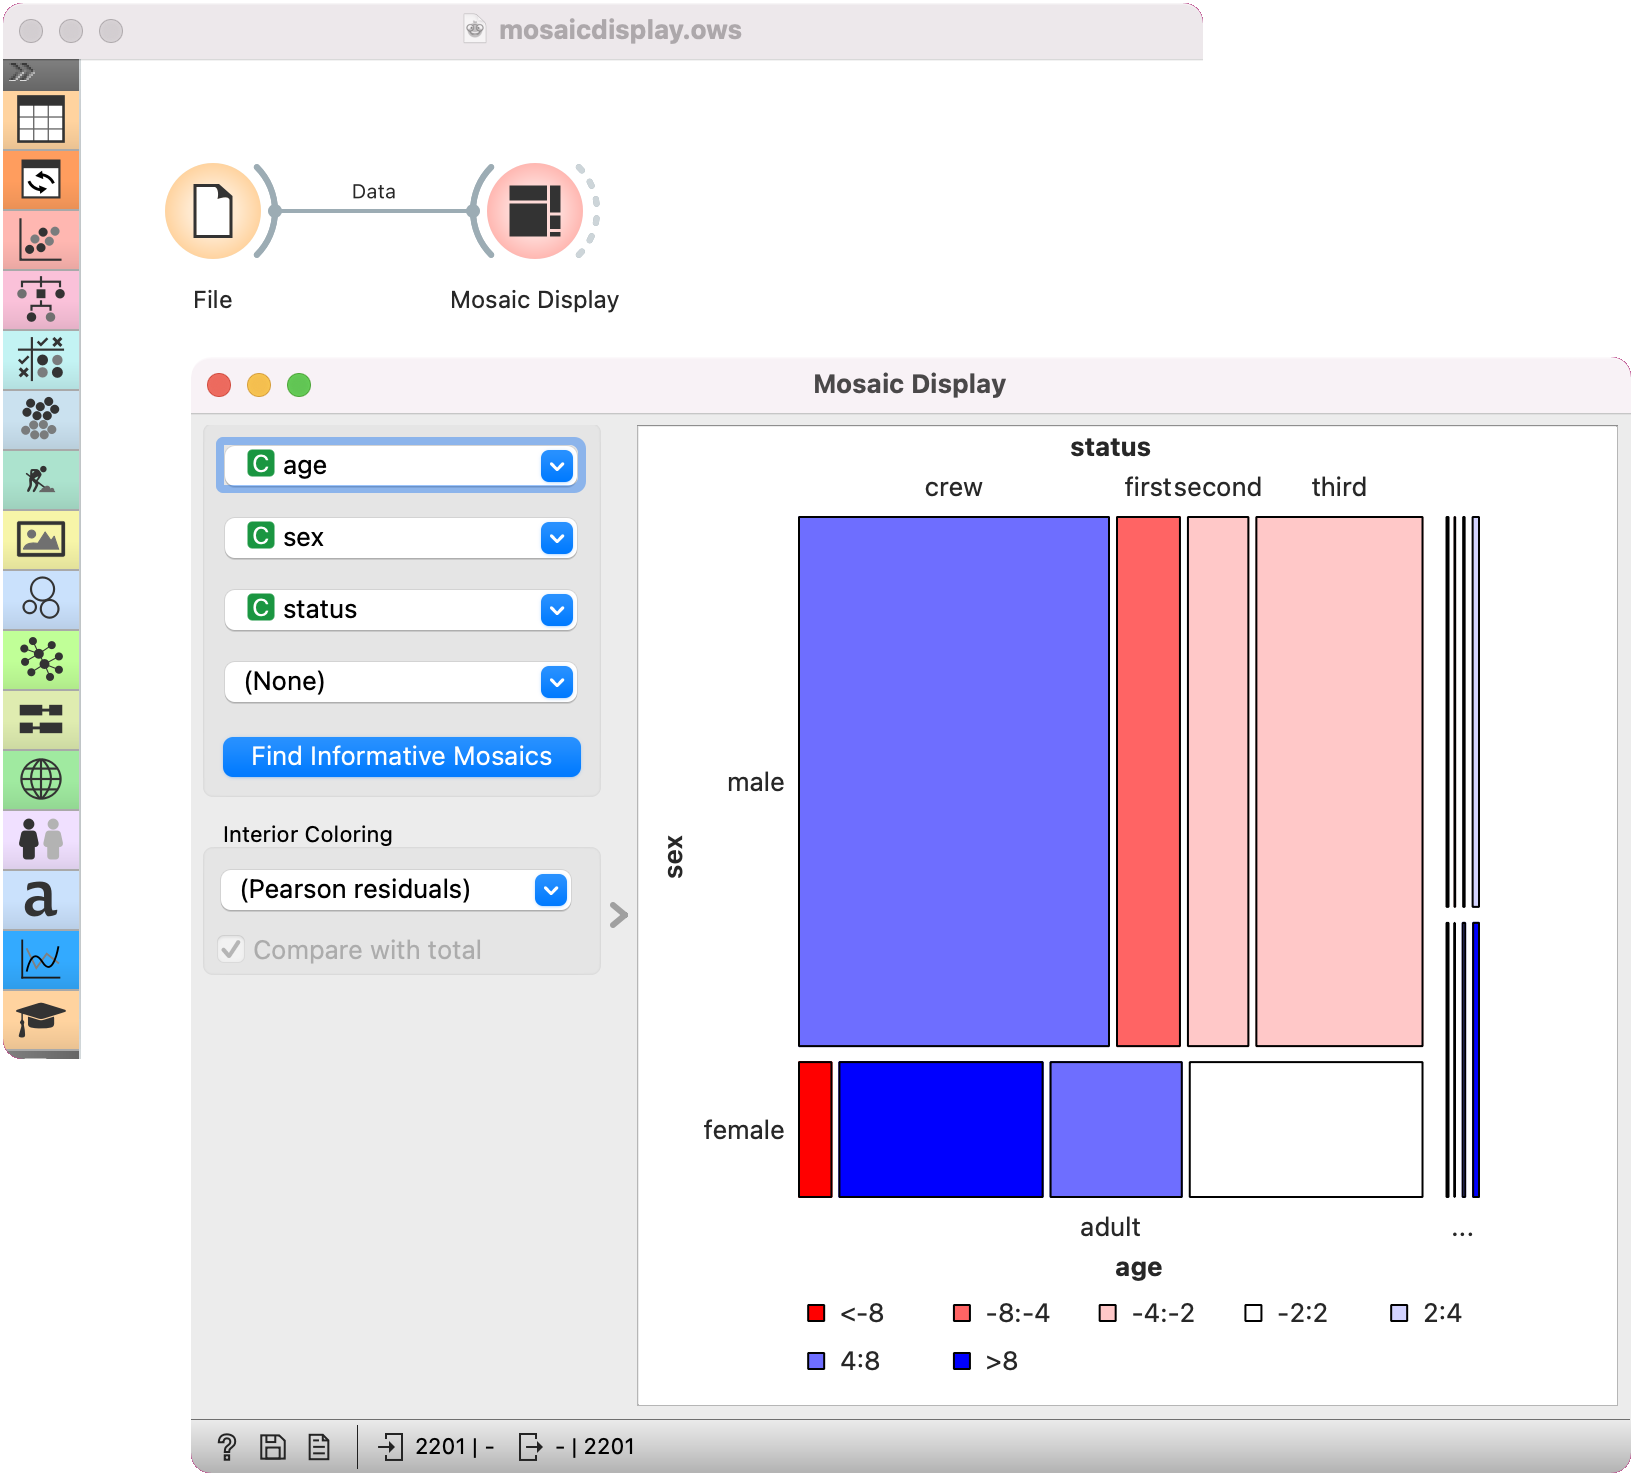Click the 4:8 legend swatch

[x=816, y=1361]
